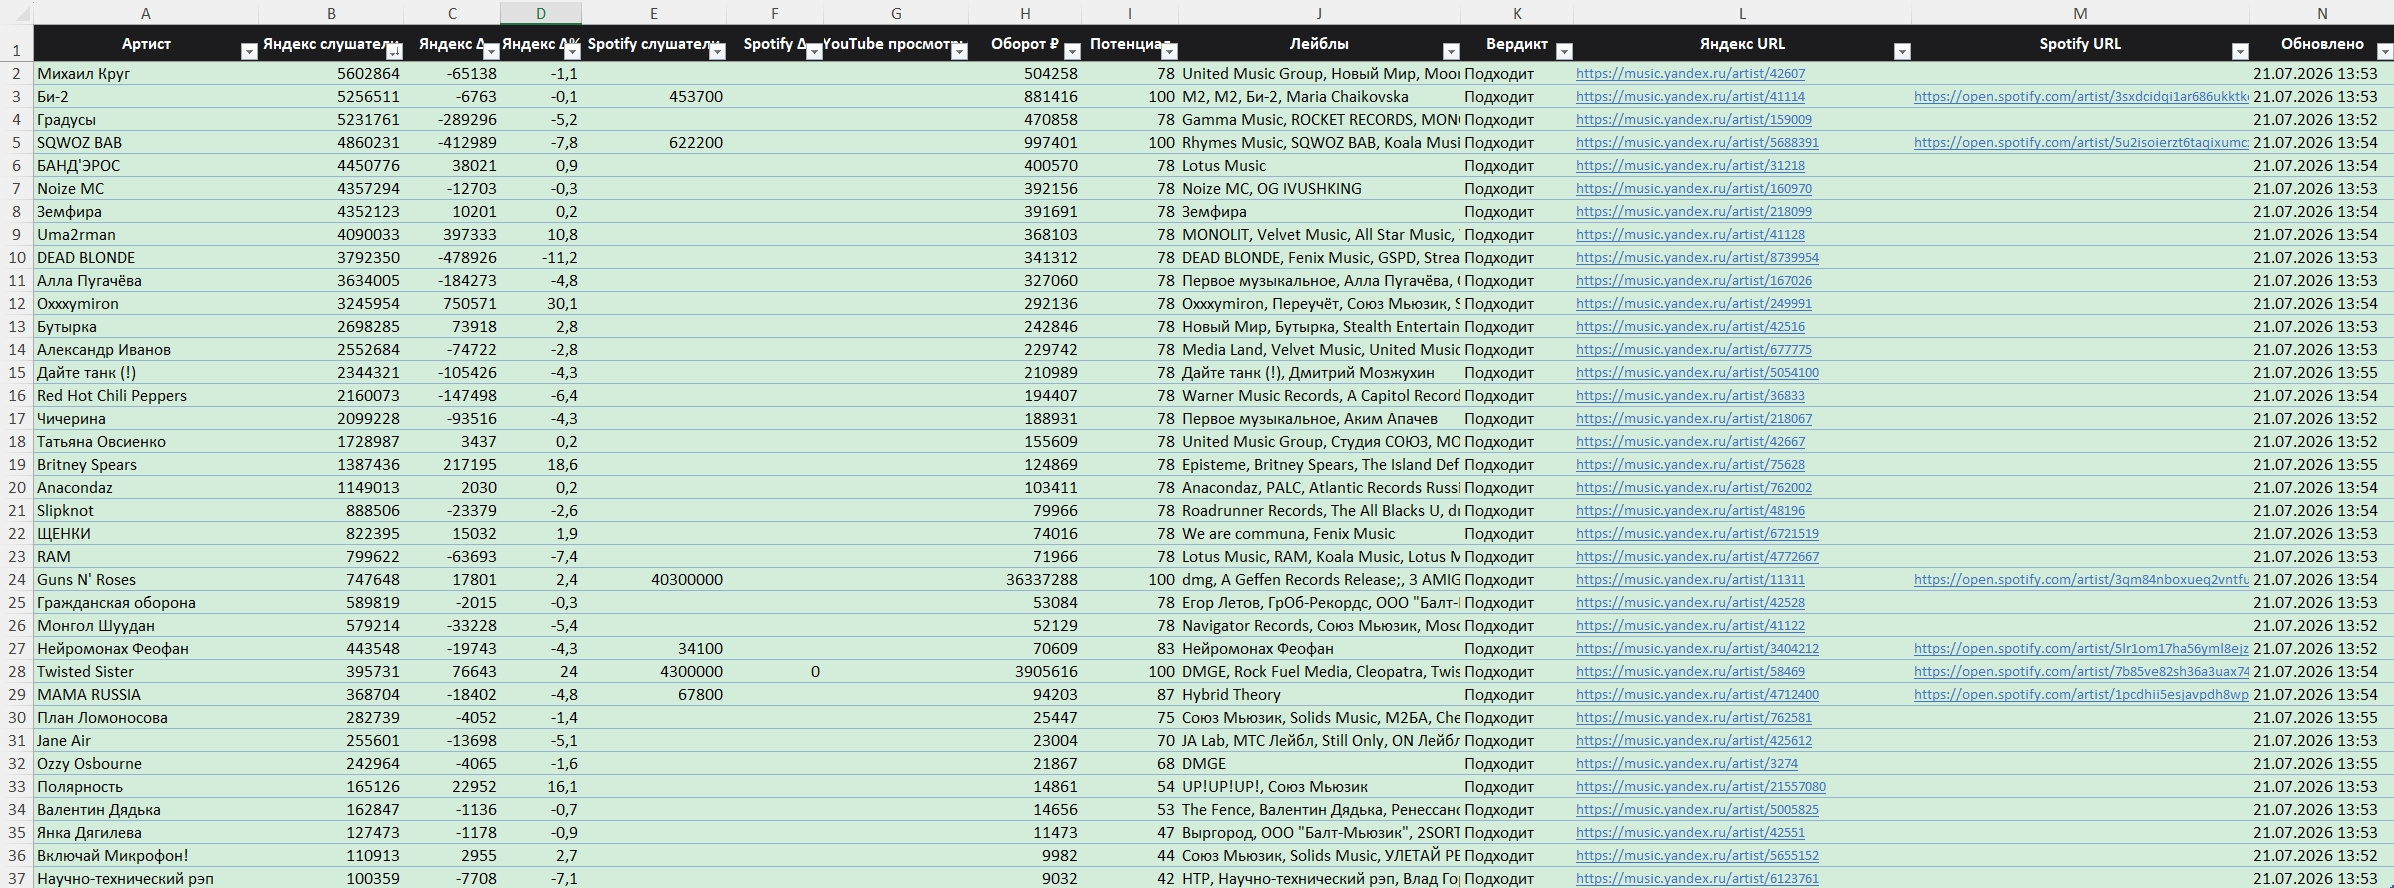
Task: Open the YouTube просмотры filter dropdown
Action: (x=959, y=52)
